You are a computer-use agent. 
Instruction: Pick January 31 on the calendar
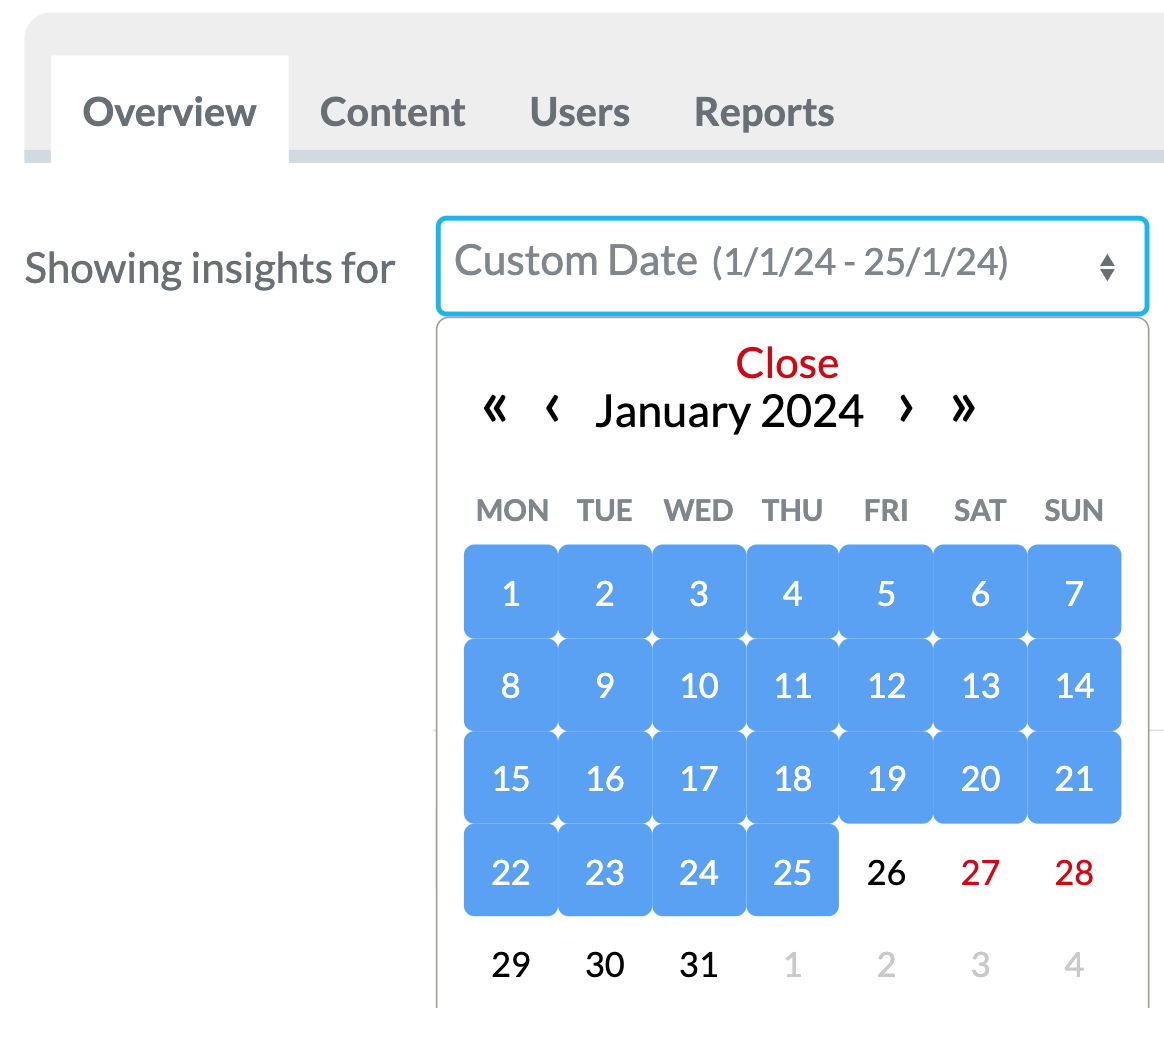[699, 965]
